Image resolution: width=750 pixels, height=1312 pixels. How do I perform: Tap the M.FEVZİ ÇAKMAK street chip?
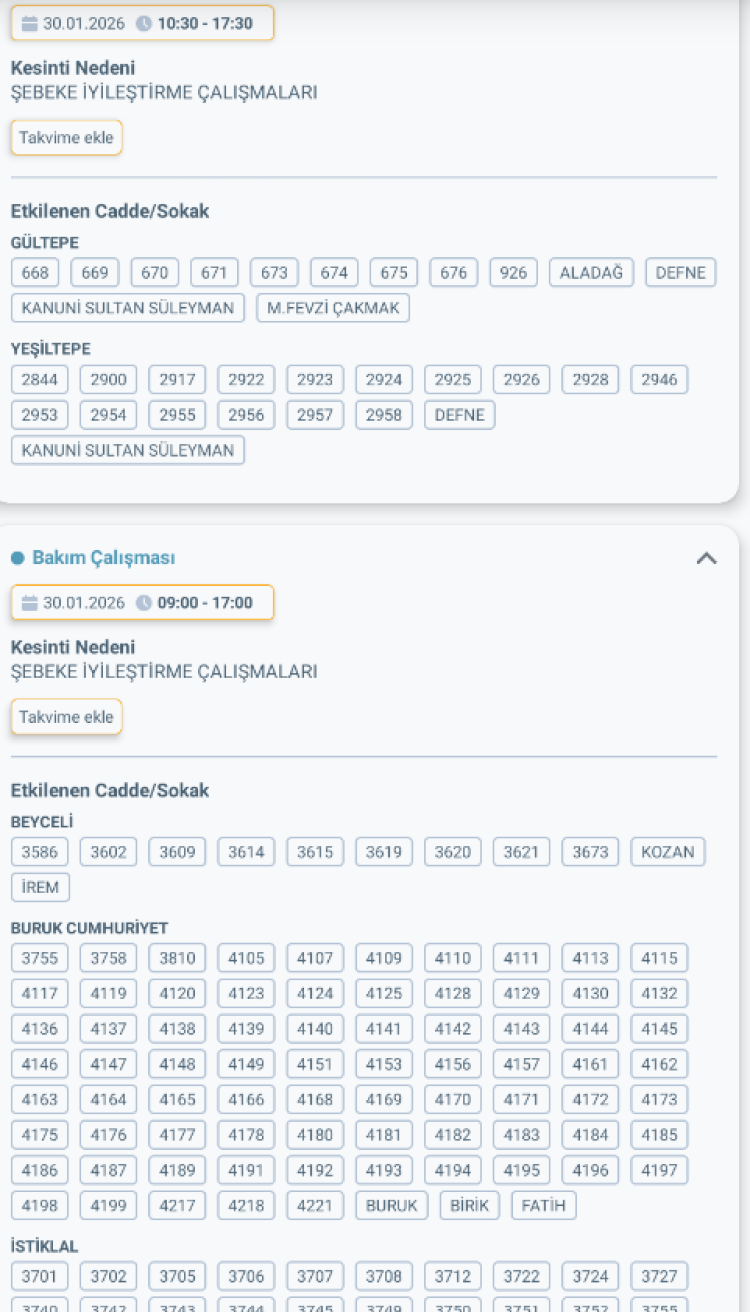pyautogui.click(x=333, y=308)
